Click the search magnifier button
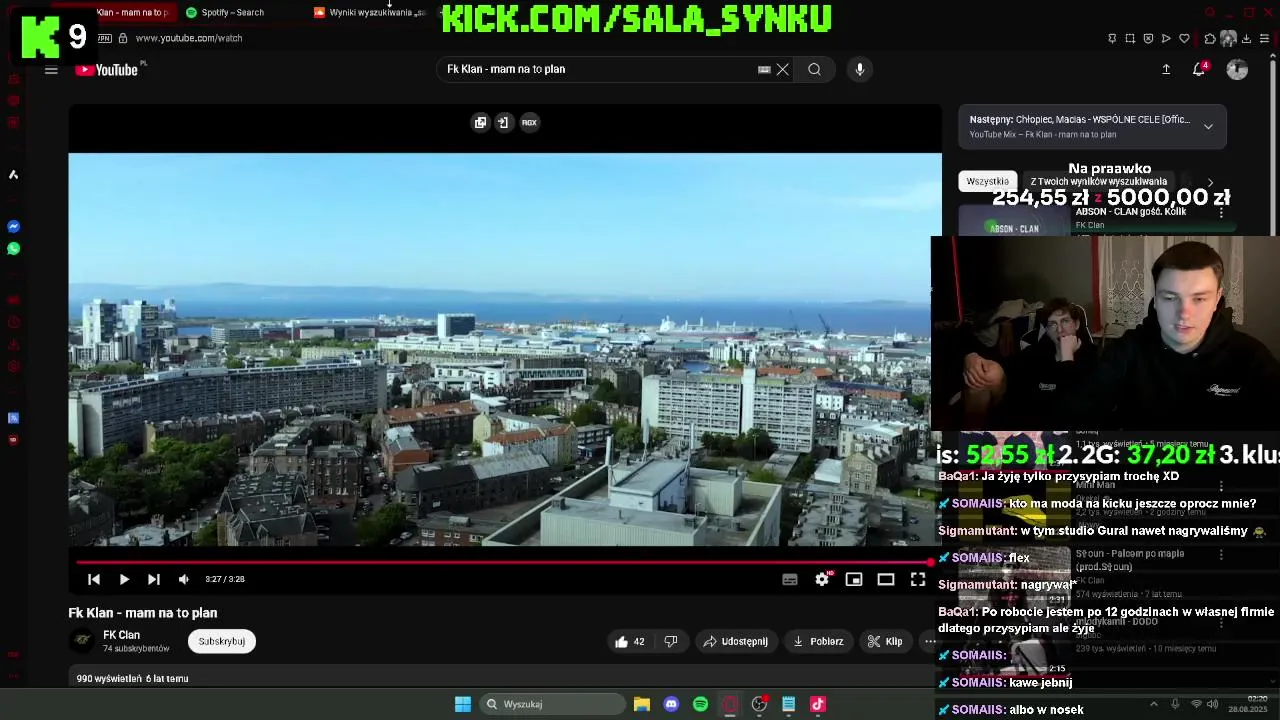 pyautogui.click(x=815, y=69)
